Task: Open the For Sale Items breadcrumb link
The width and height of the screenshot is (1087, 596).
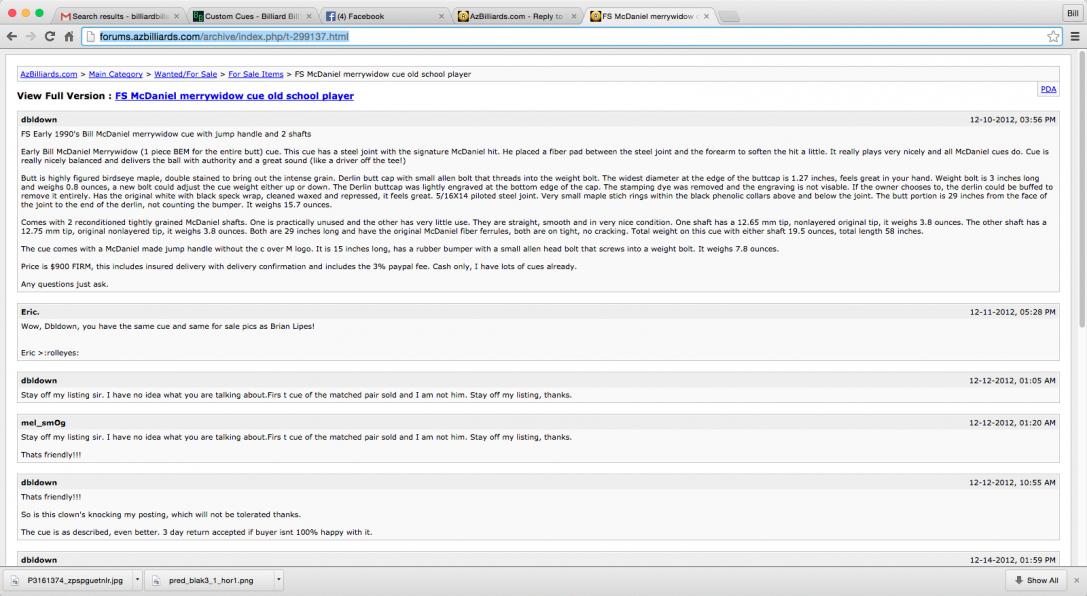Action: (x=255, y=74)
